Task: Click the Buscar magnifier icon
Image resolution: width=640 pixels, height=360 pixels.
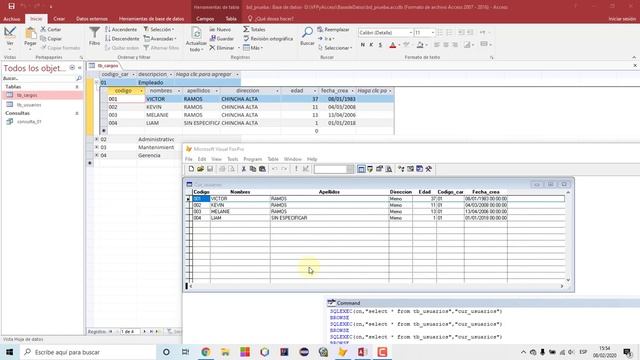Action: pyautogui.click(x=307, y=32)
